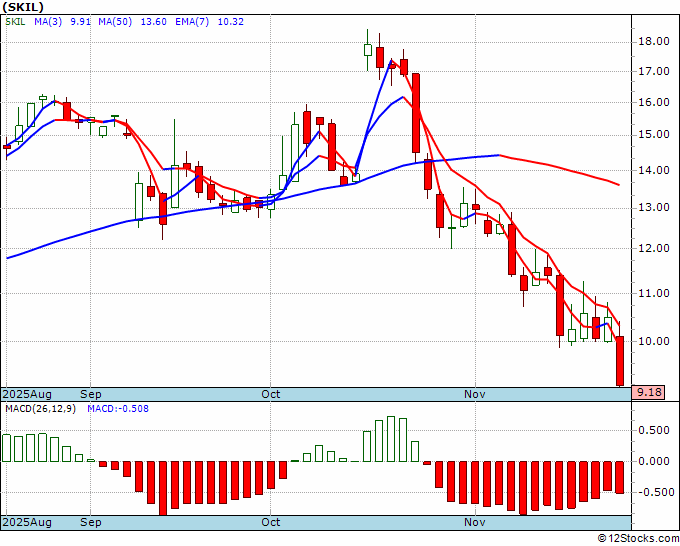Click the 12.00 price axis label

[654, 248]
